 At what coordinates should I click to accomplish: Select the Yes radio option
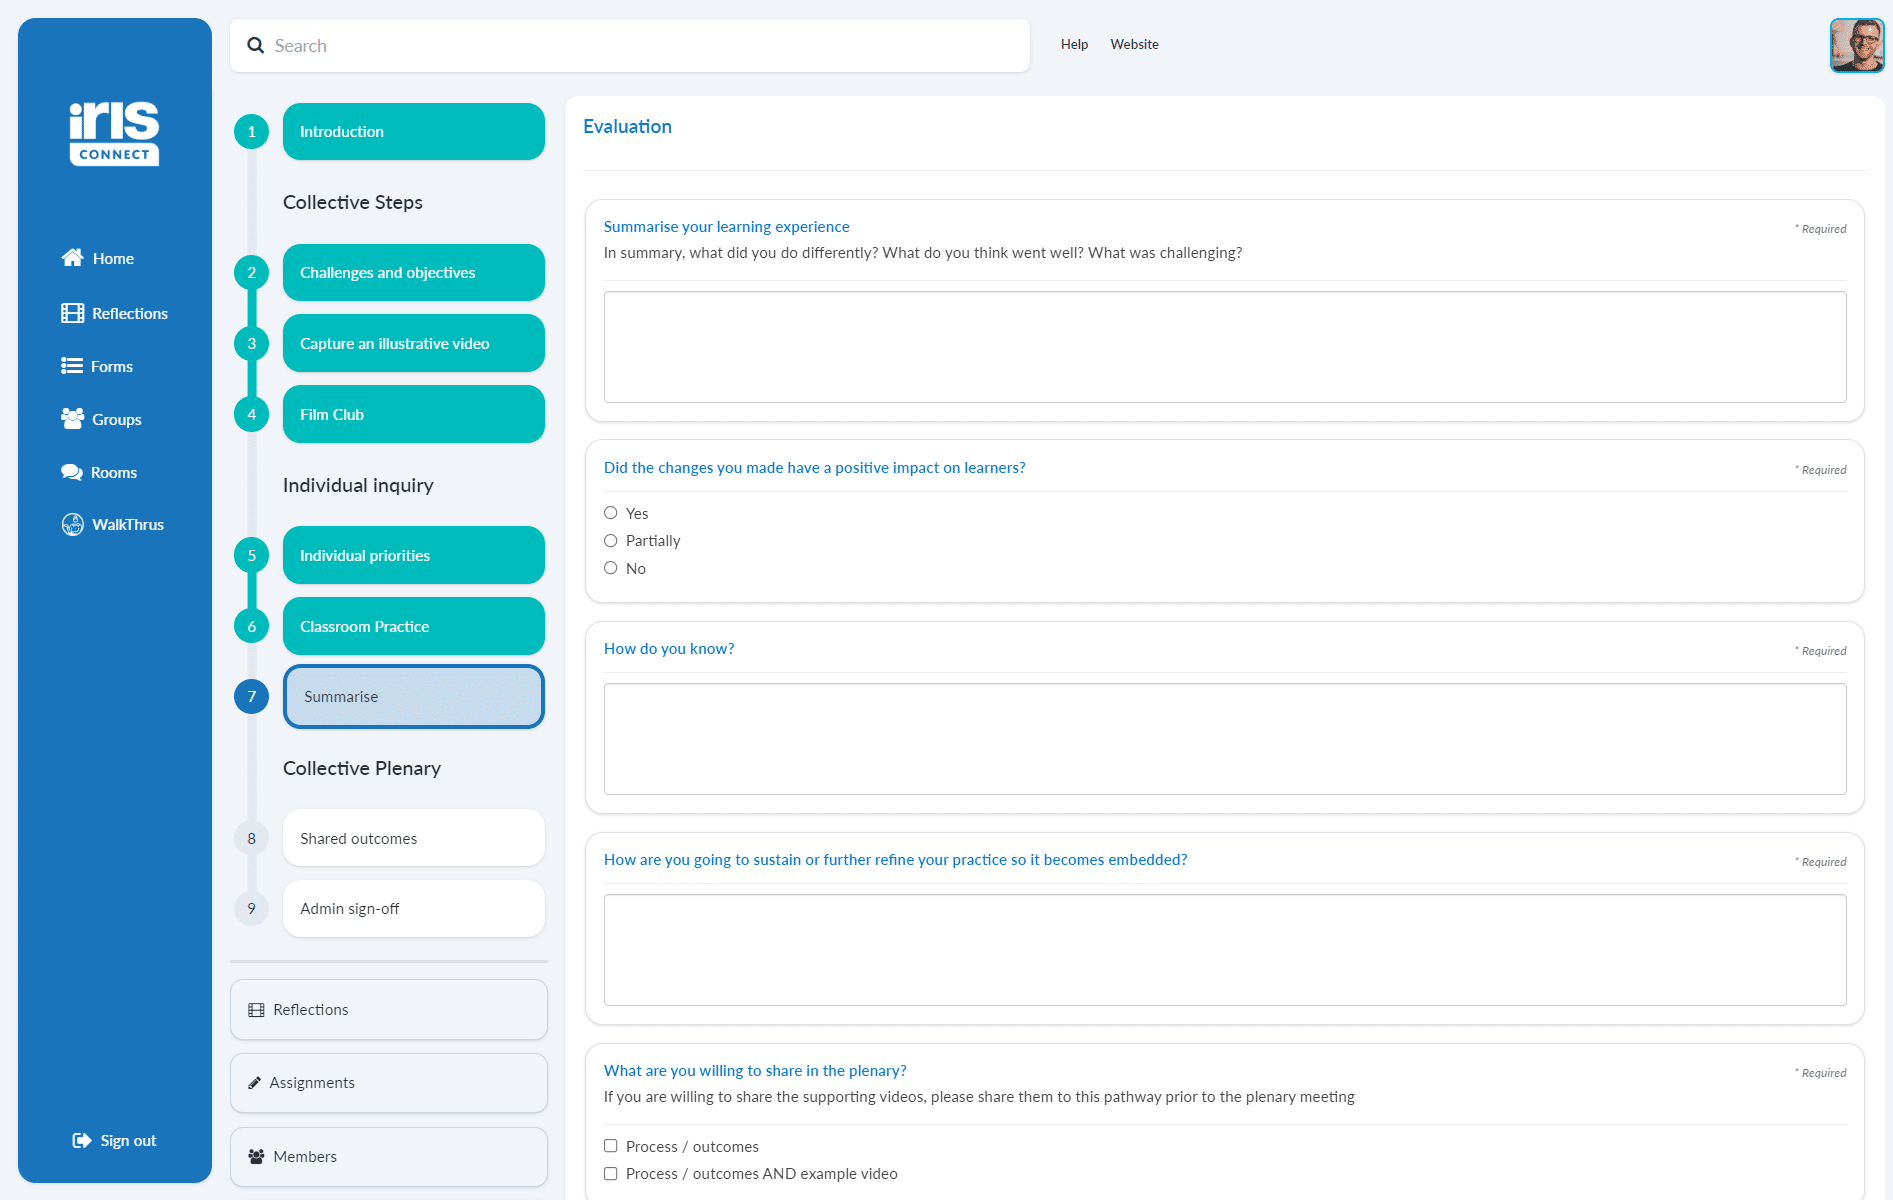click(x=610, y=513)
